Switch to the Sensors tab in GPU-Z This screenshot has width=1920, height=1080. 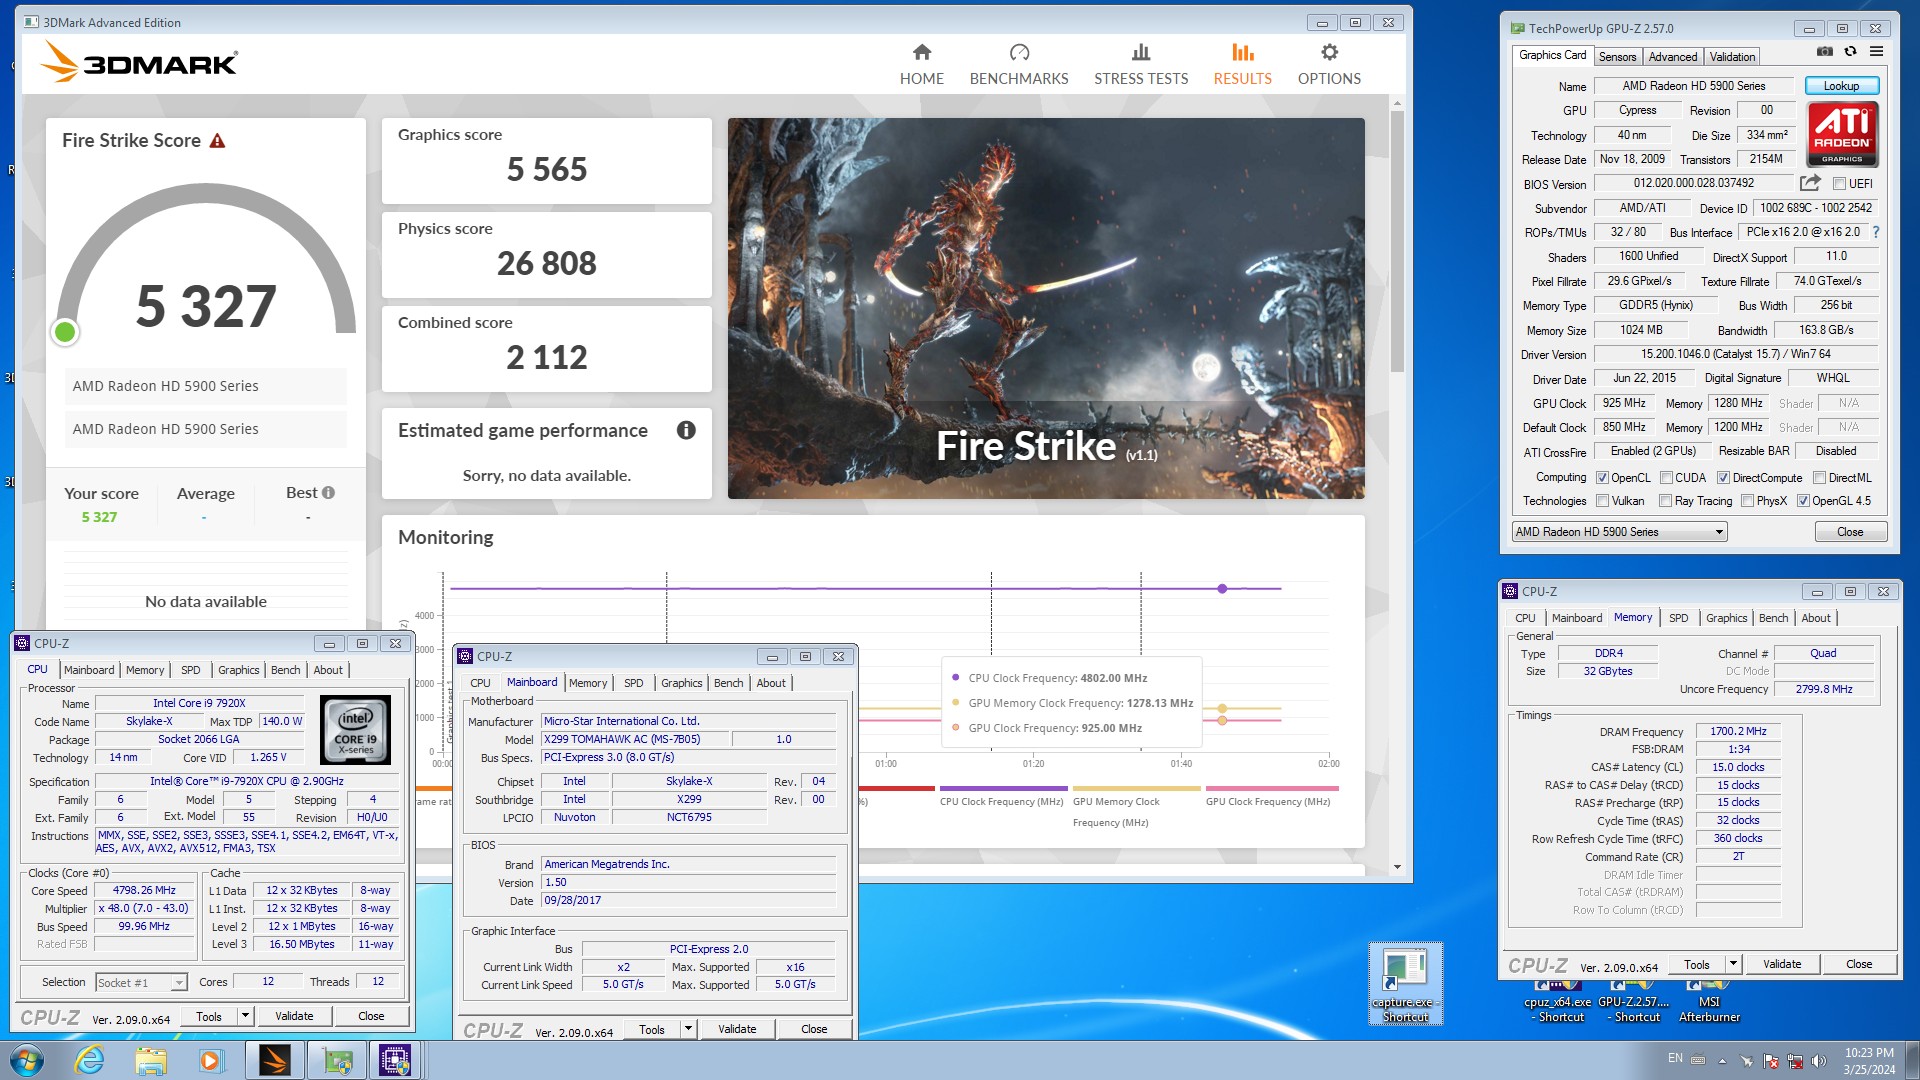(x=1617, y=57)
